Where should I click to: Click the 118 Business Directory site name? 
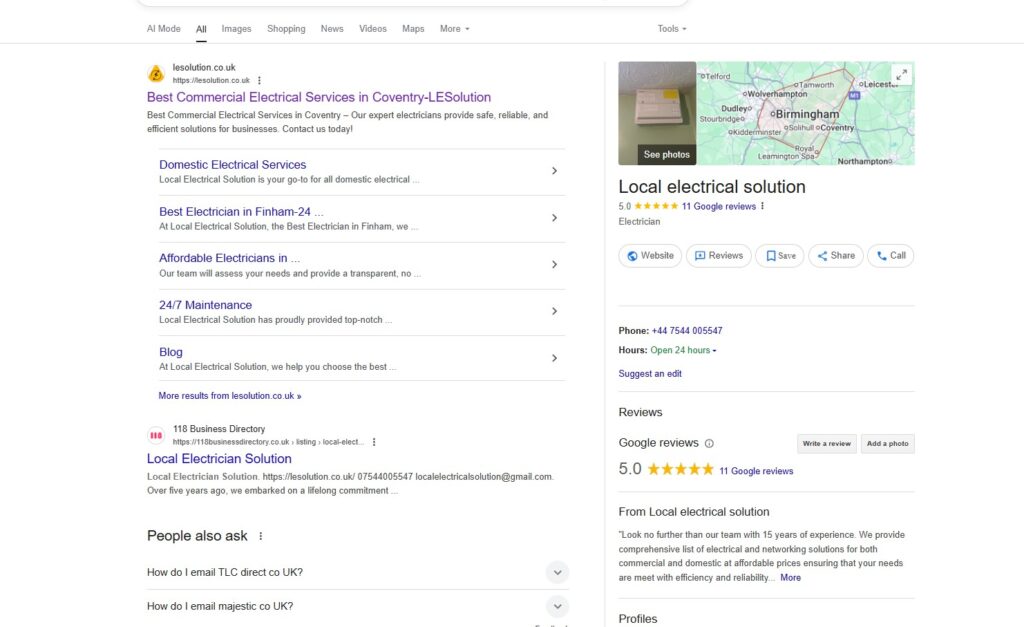tap(219, 429)
